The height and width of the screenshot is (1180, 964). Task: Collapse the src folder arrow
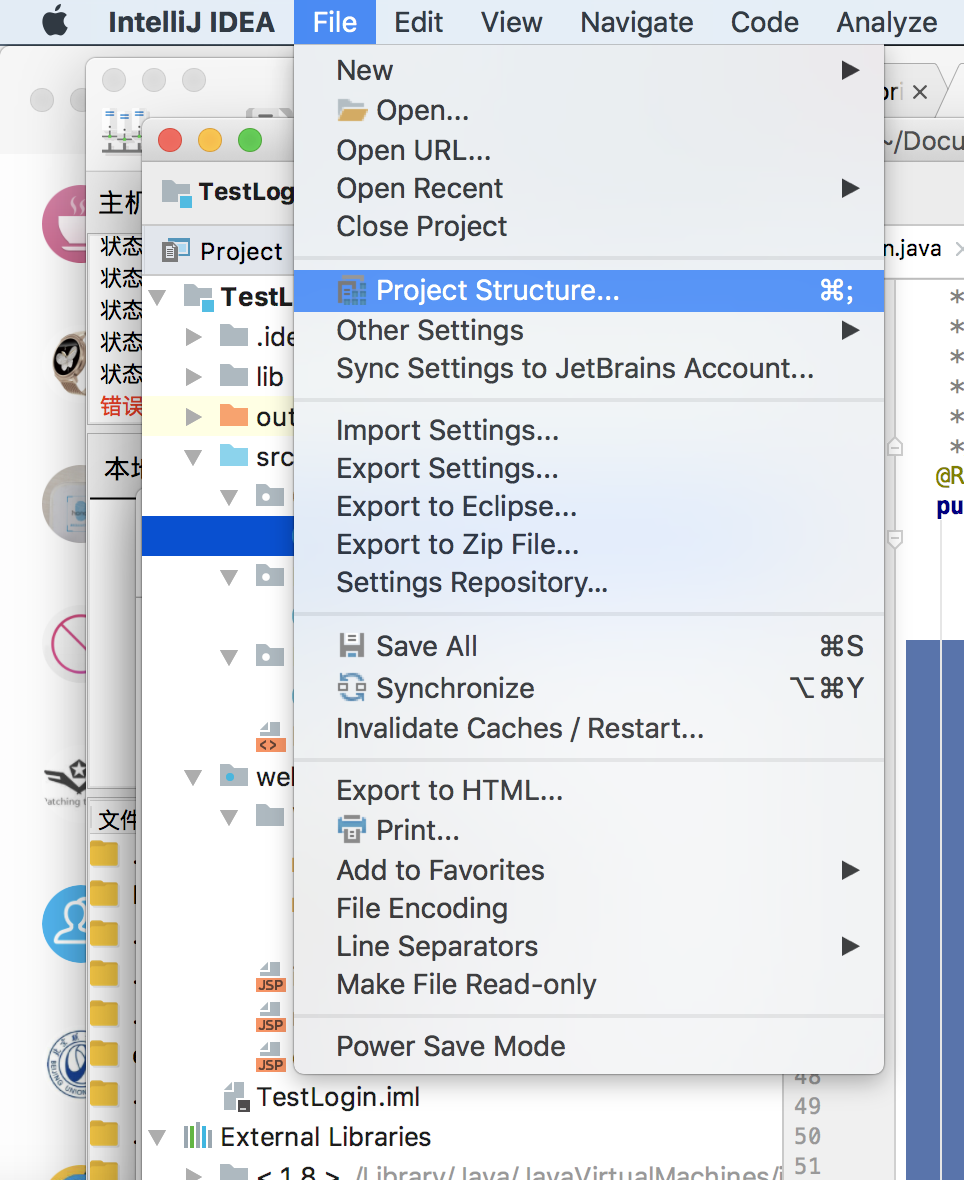click(x=193, y=458)
